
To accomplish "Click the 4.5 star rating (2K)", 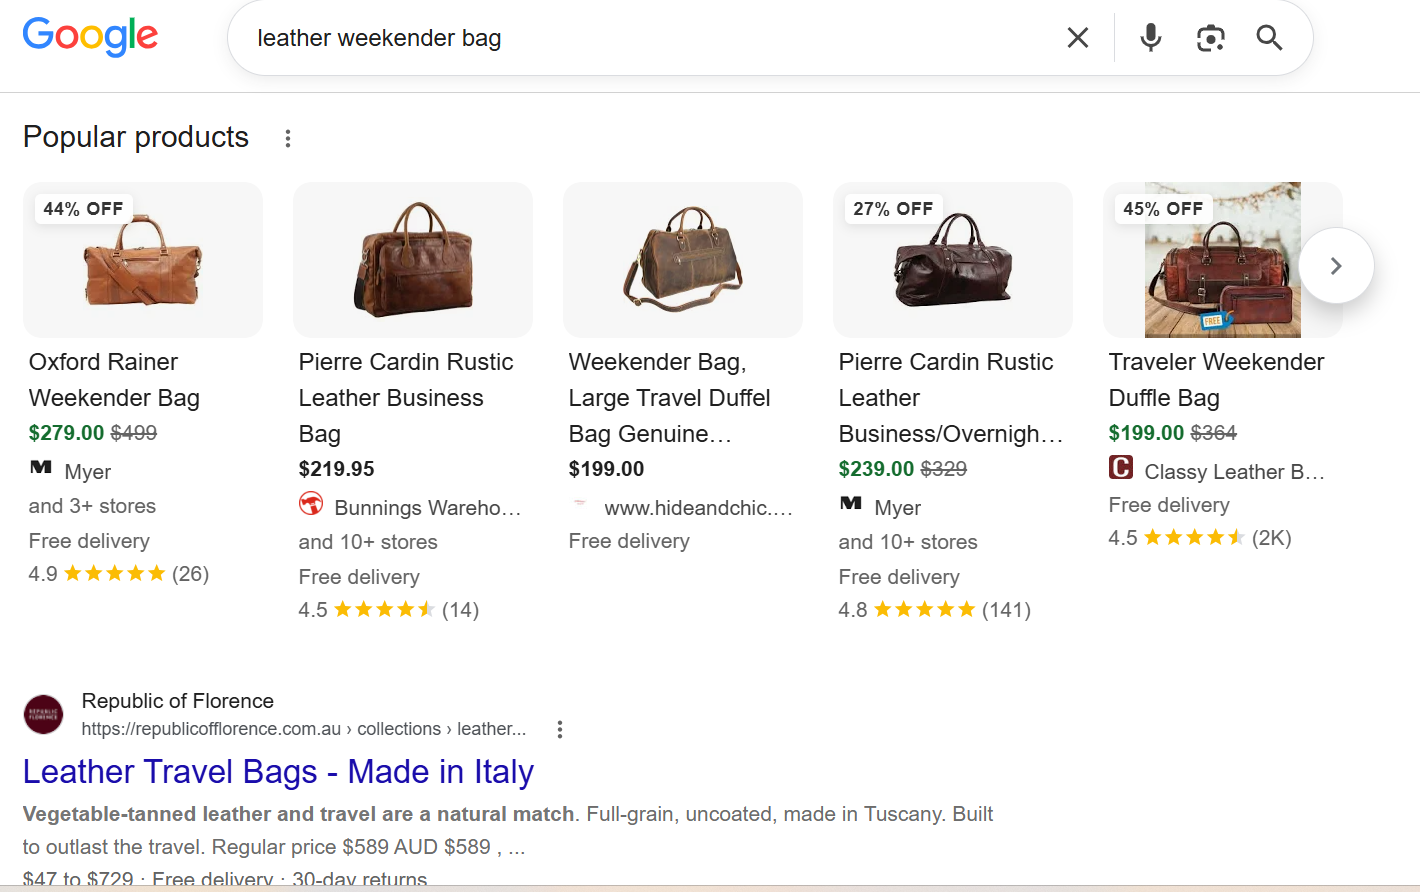I will (x=1200, y=538).
